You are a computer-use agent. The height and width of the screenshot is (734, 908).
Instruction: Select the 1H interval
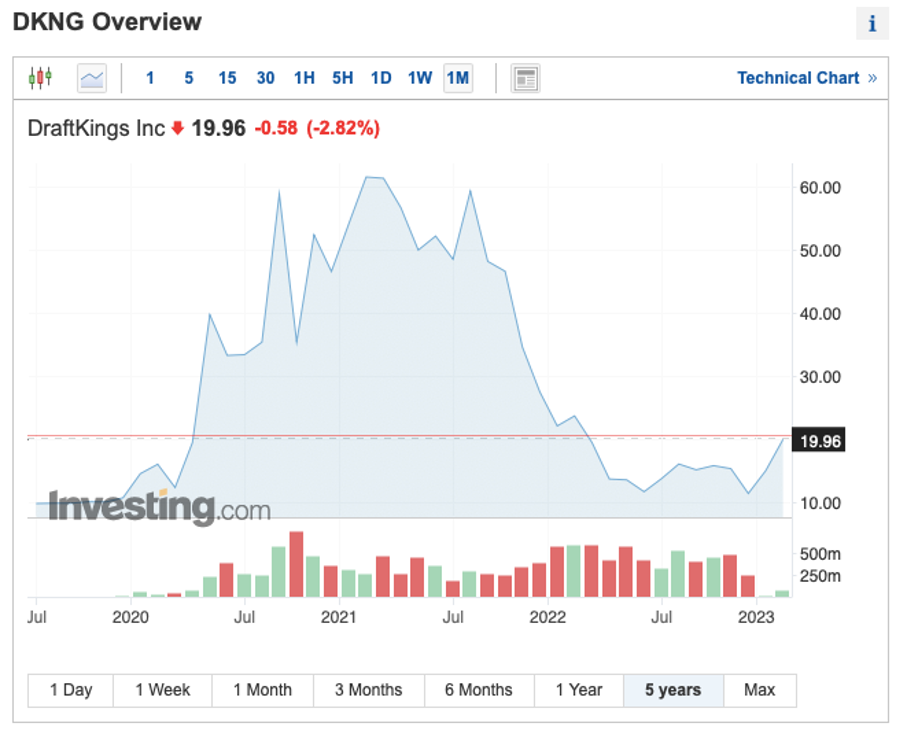coord(304,78)
